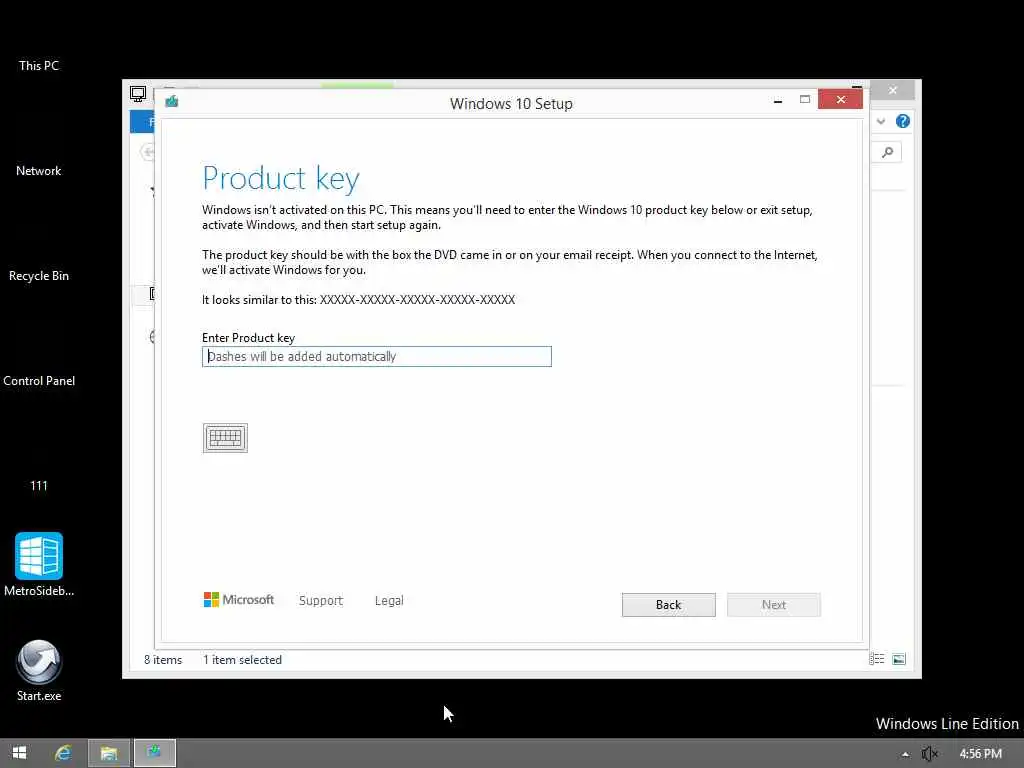Maximize the Windows 10 Setup window
This screenshot has height=768, width=1024.
tap(805, 99)
